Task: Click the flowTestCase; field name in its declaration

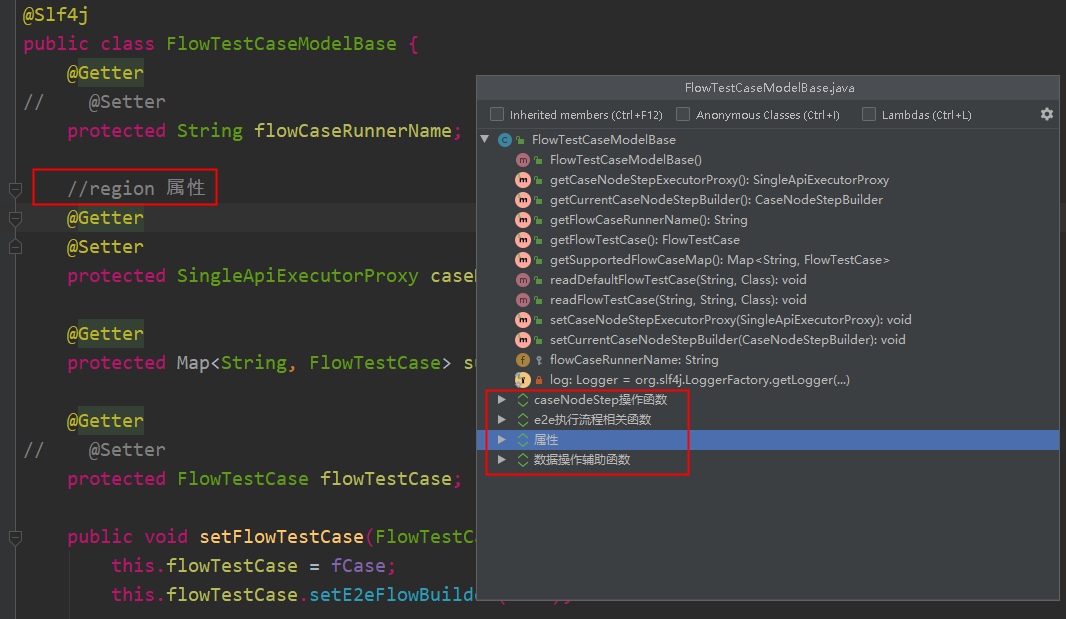Action: [x=390, y=479]
